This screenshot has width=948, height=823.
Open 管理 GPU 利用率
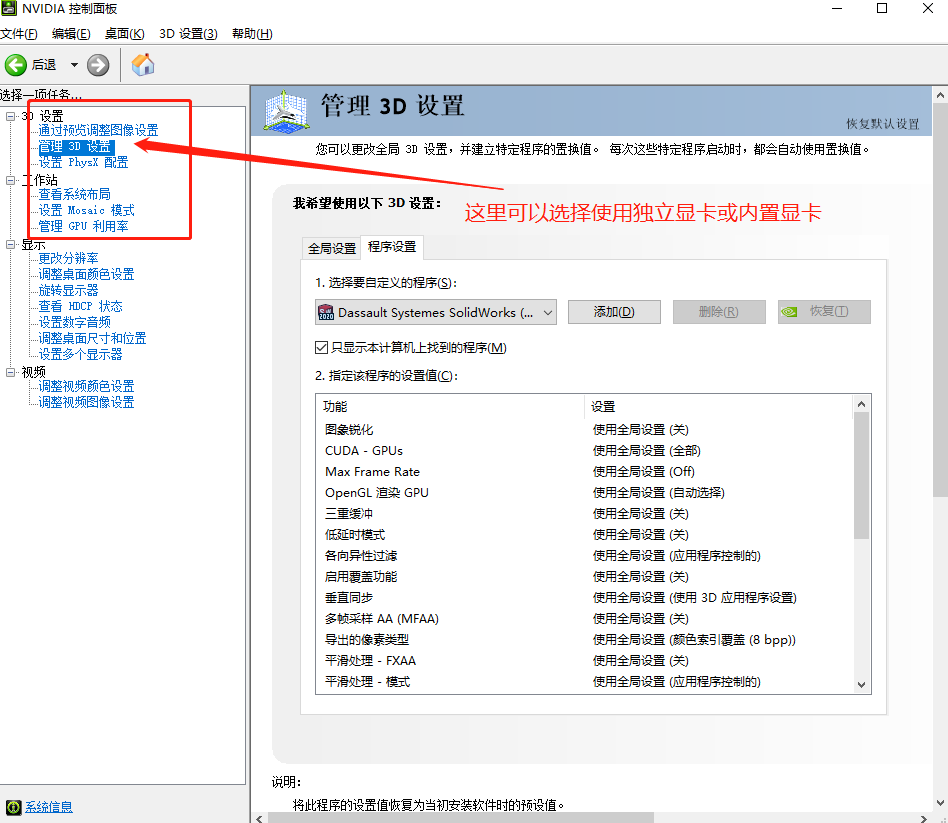[83, 226]
